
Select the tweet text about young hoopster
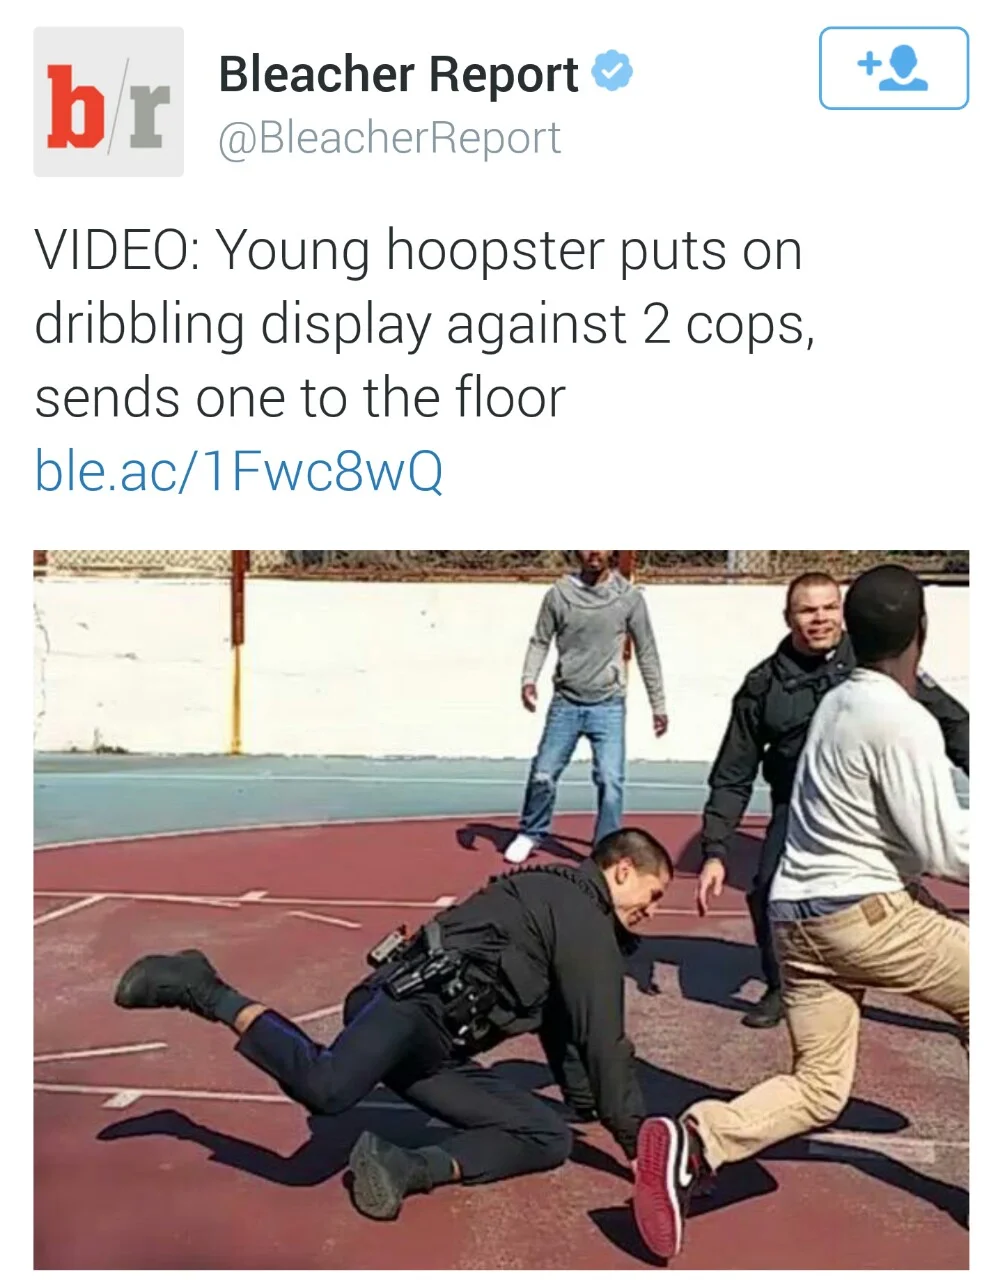[x=425, y=323]
